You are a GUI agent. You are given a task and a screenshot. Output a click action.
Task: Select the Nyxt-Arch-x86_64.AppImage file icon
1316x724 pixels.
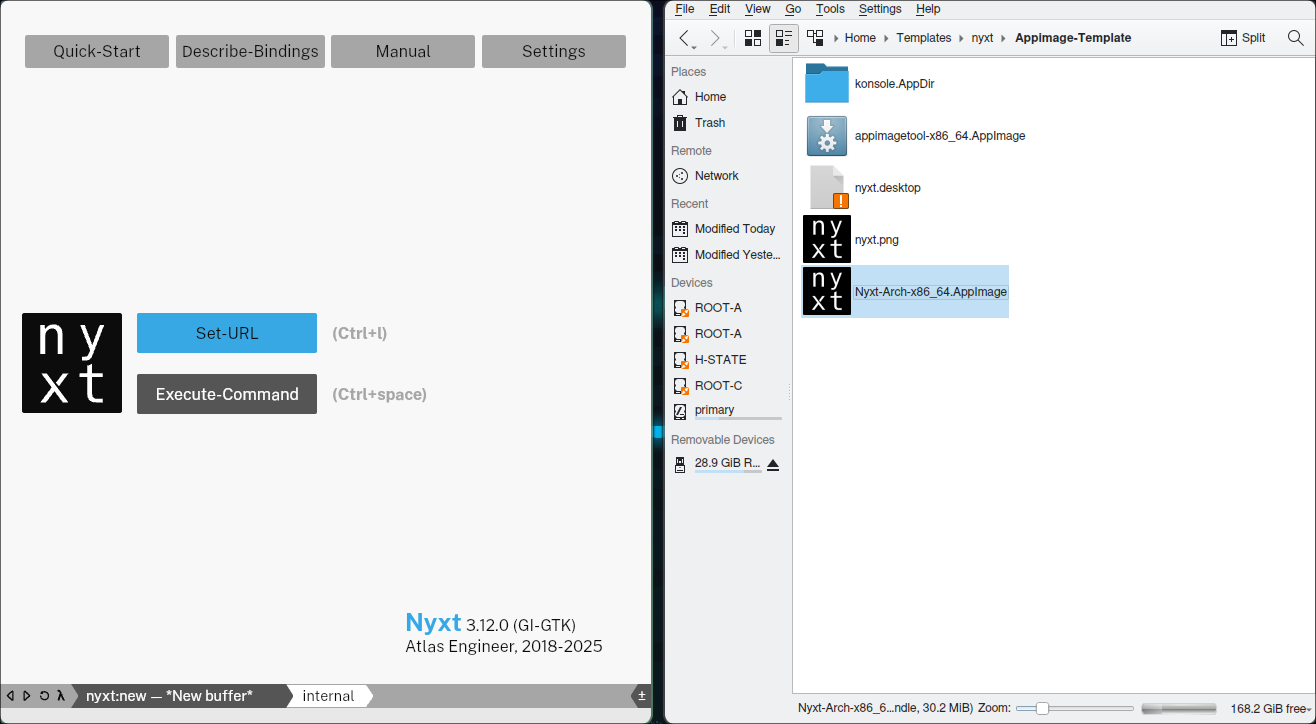[827, 292]
